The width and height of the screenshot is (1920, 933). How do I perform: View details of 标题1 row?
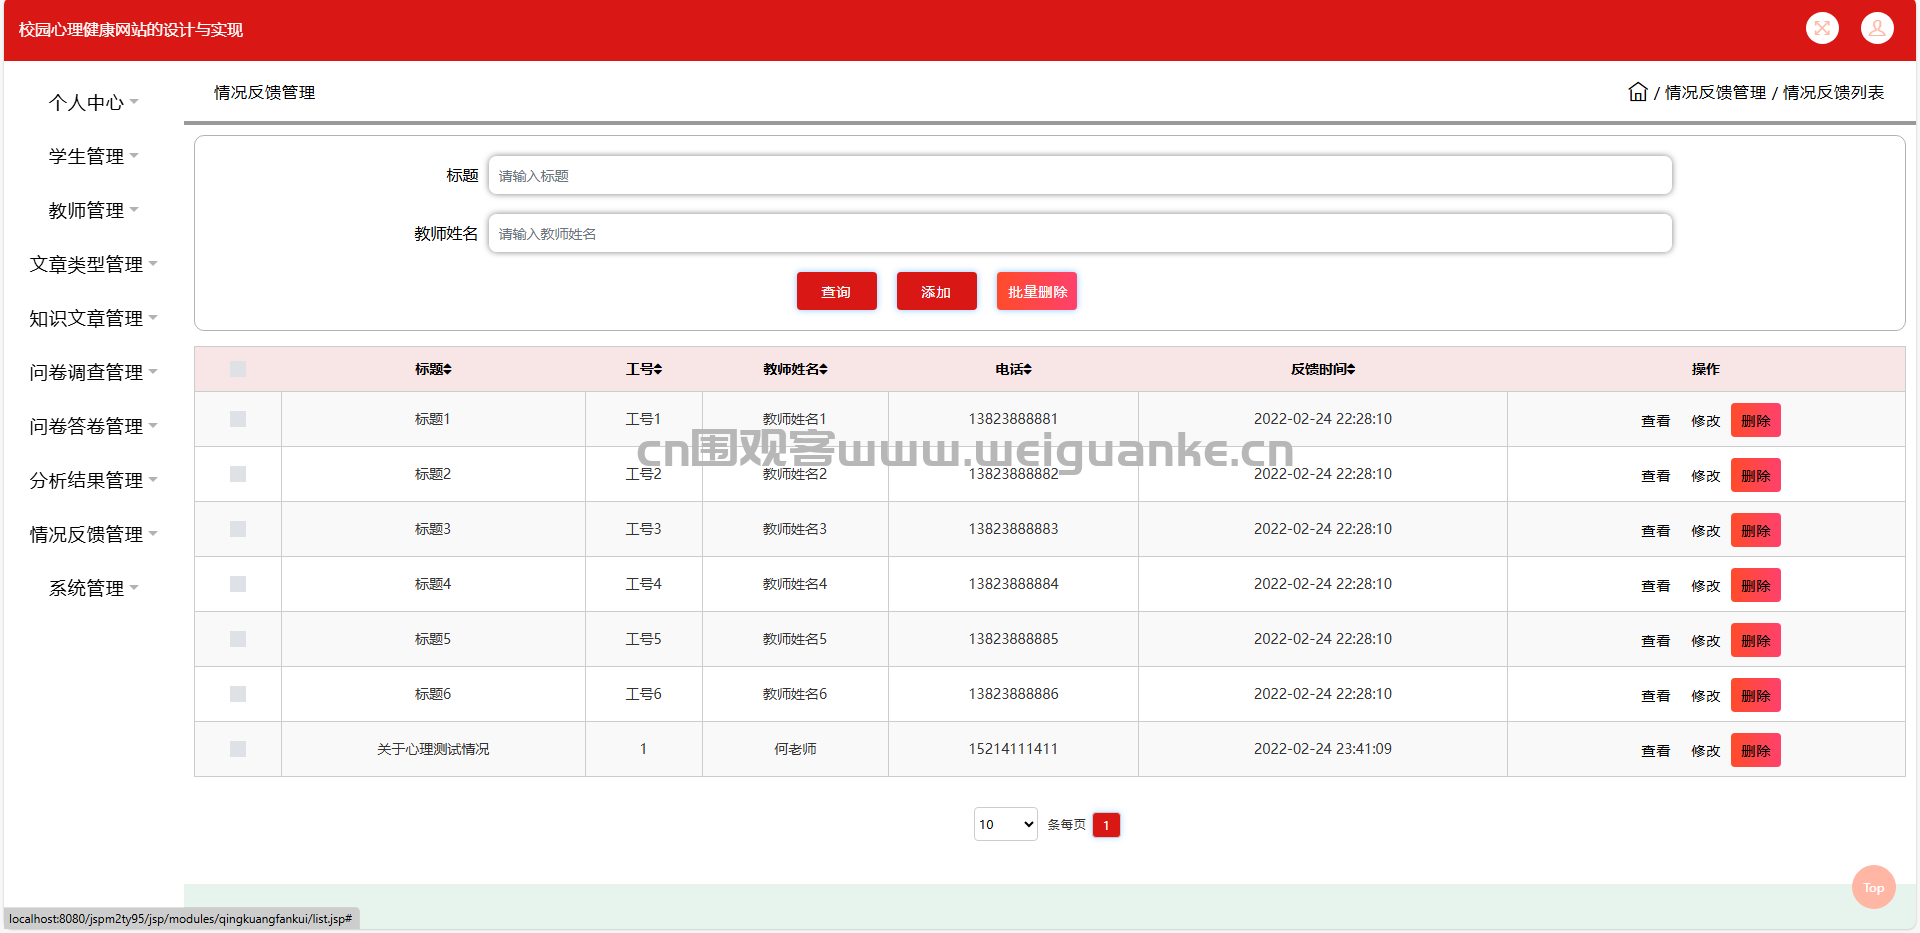pyautogui.click(x=1656, y=421)
